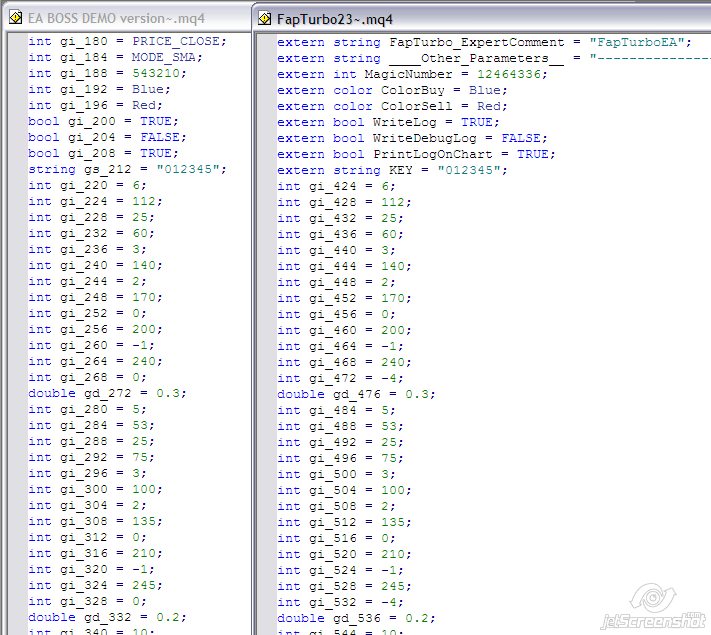The height and width of the screenshot is (635, 711).
Task: Click line 'int gi_324 = 245;'
Action: coord(95,585)
